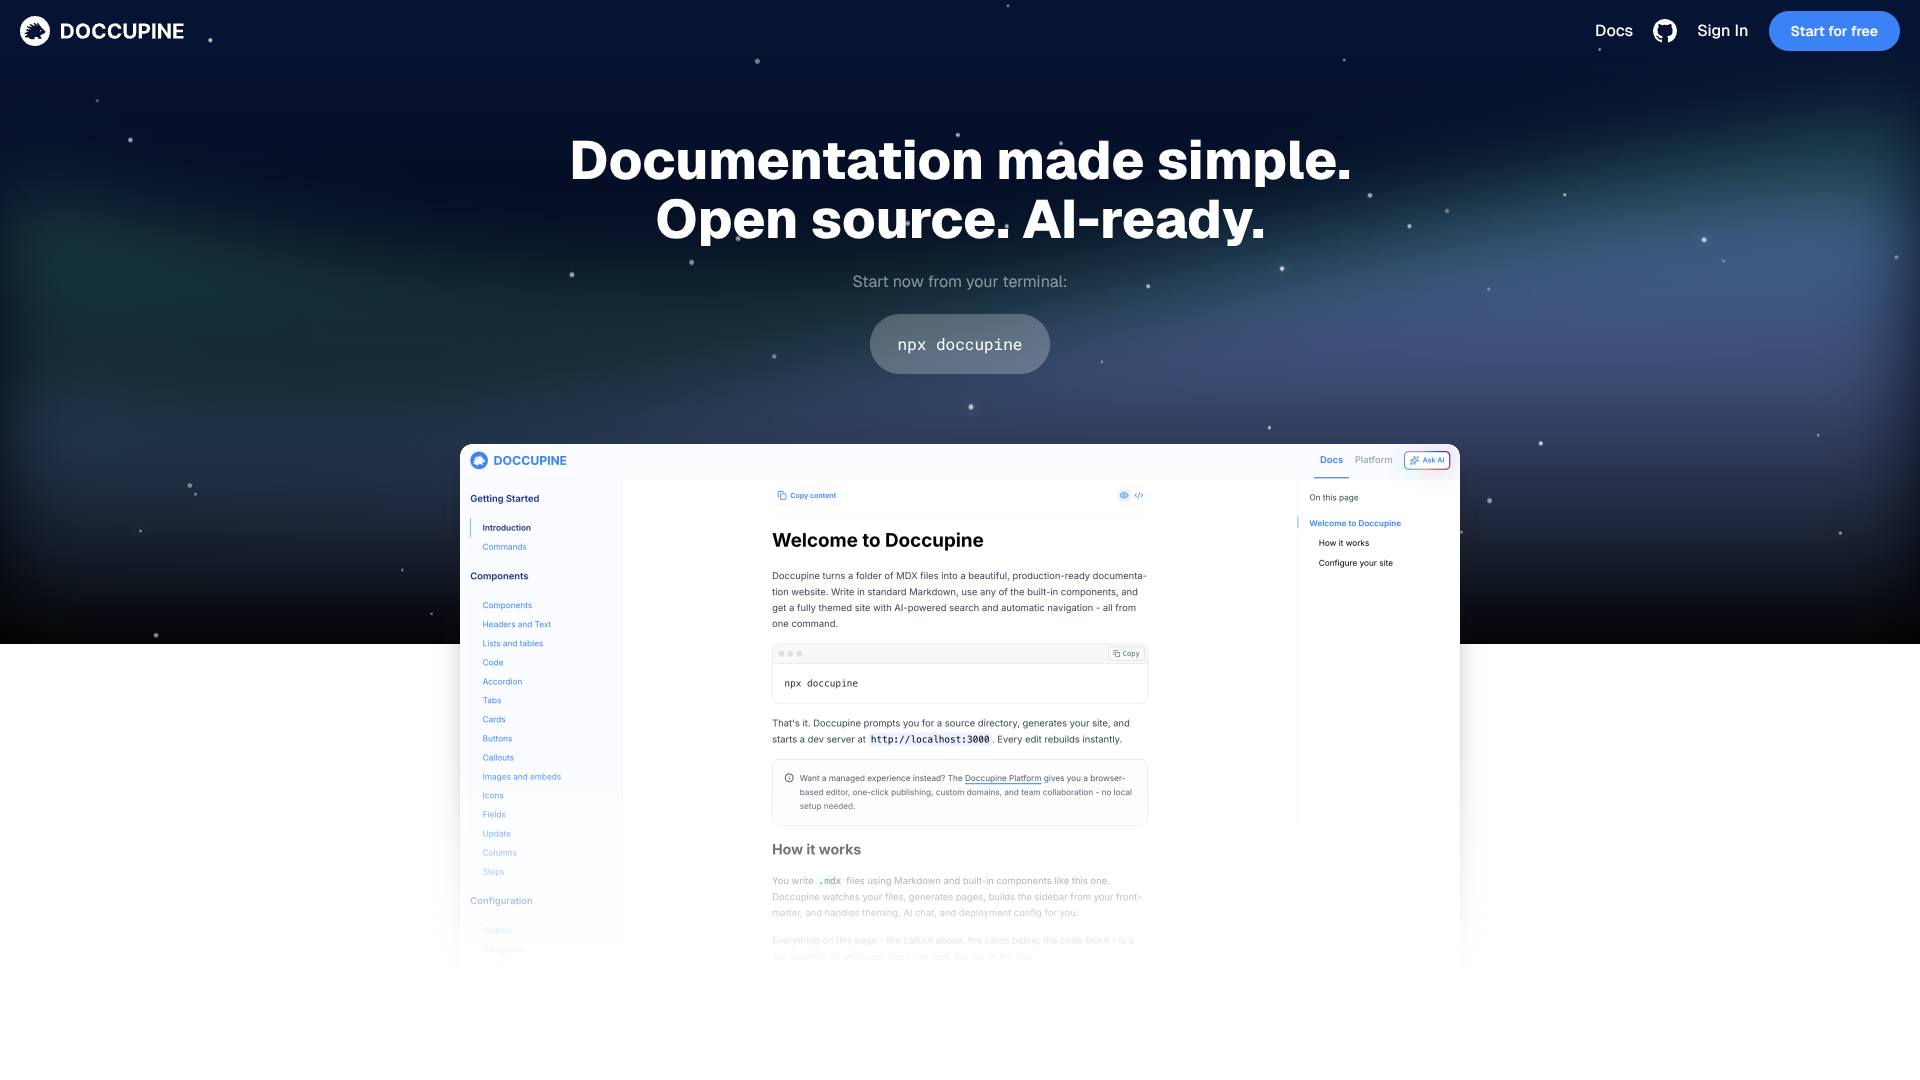This screenshot has width=1920, height=1080.
Task: Click the Sign In link
Action: tap(1722, 31)
